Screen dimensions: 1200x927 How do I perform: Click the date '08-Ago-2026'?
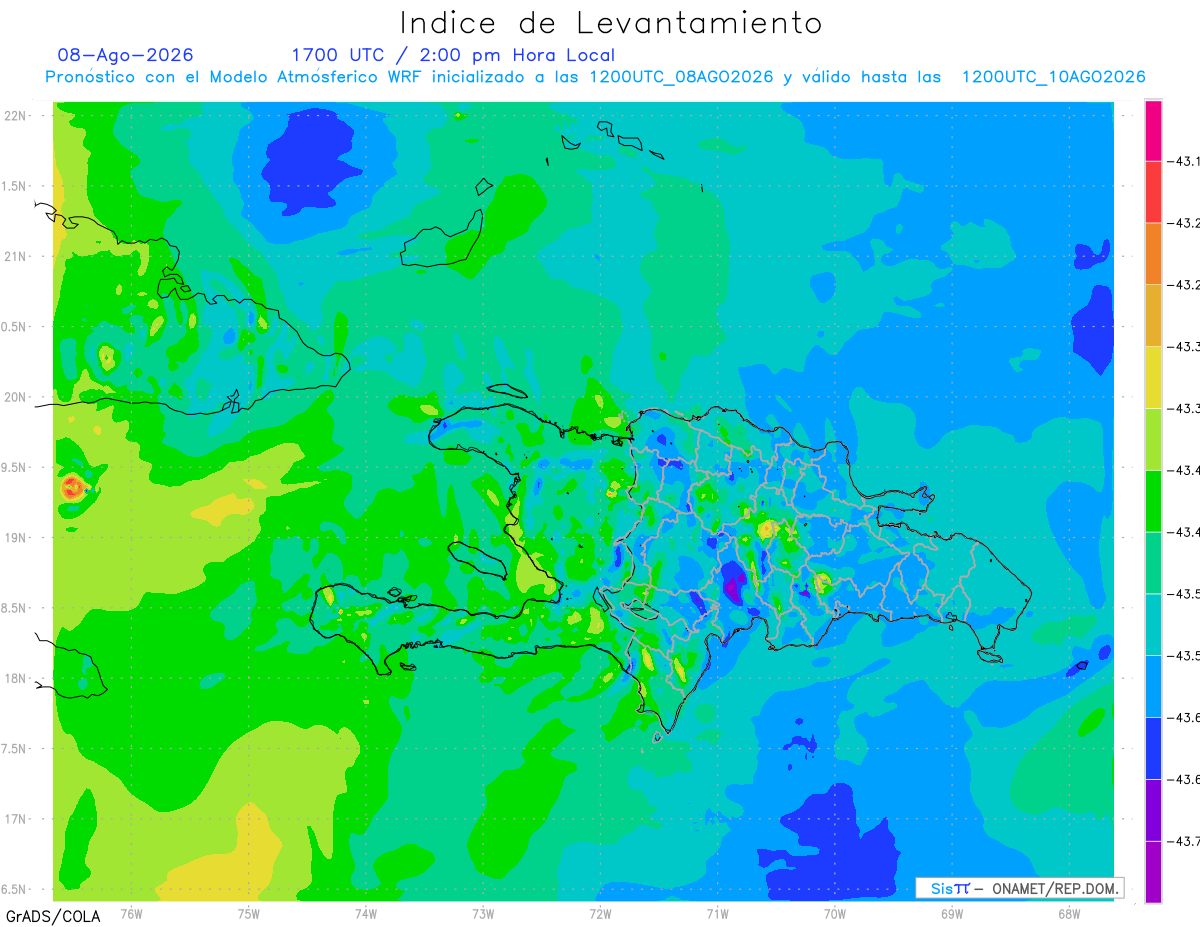[x=126, y=55]
